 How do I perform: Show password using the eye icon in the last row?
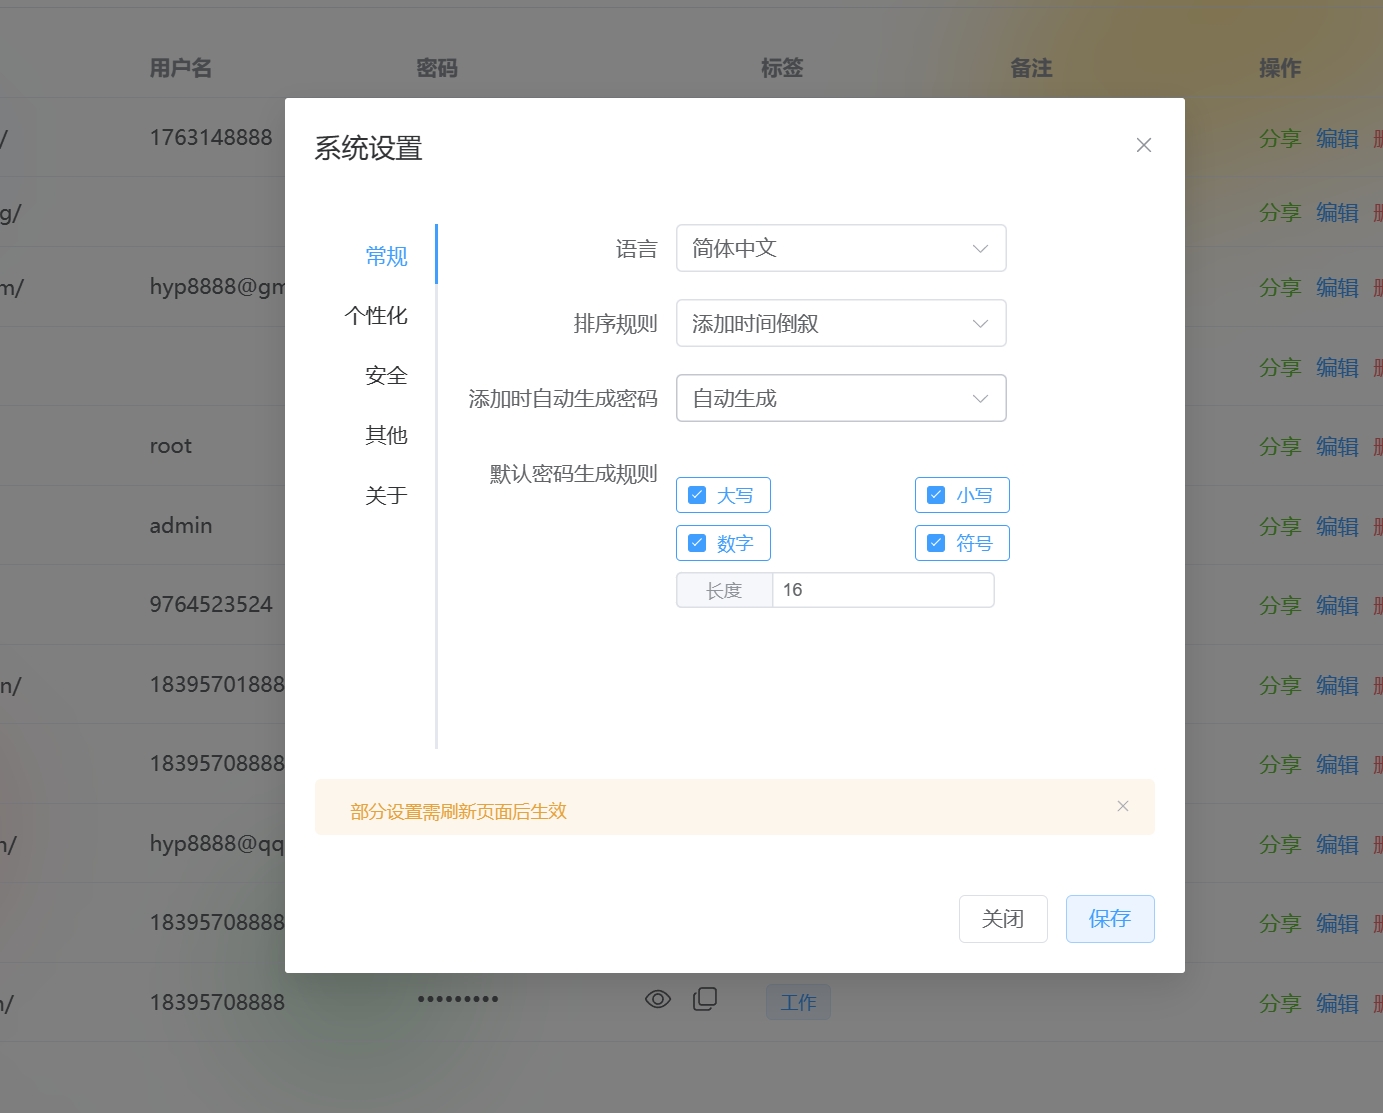click(x=658, y=999)
